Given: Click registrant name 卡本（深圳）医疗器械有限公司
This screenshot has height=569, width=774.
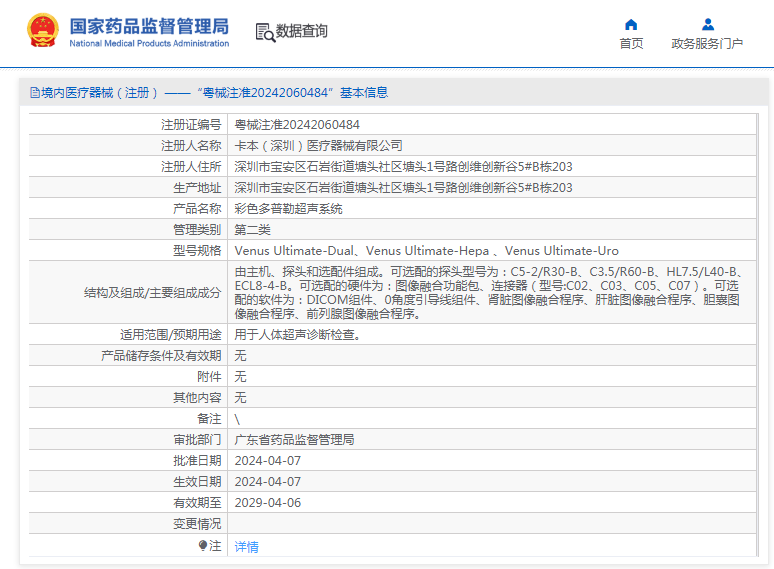Looking at the screenshot, I should pyautogui.click(x=318, y=146).
